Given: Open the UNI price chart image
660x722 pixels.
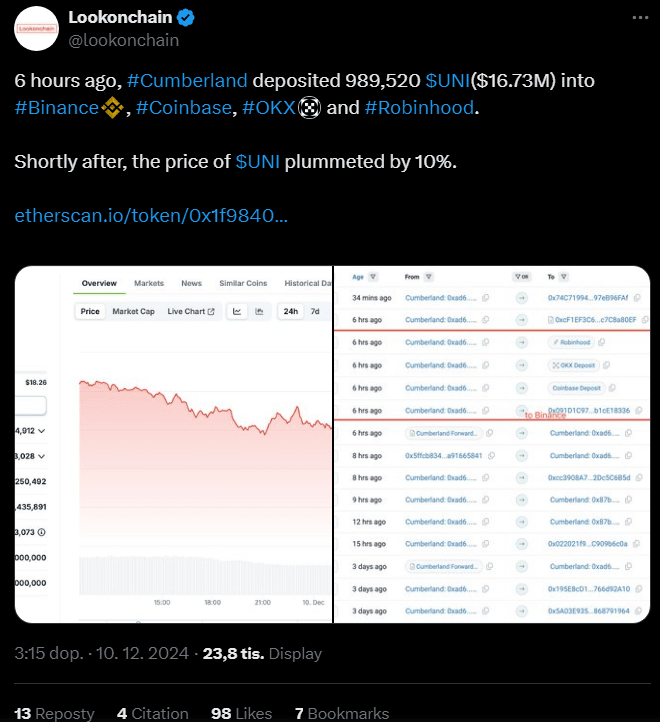Looking at the screenshot, I should point(173,445).
